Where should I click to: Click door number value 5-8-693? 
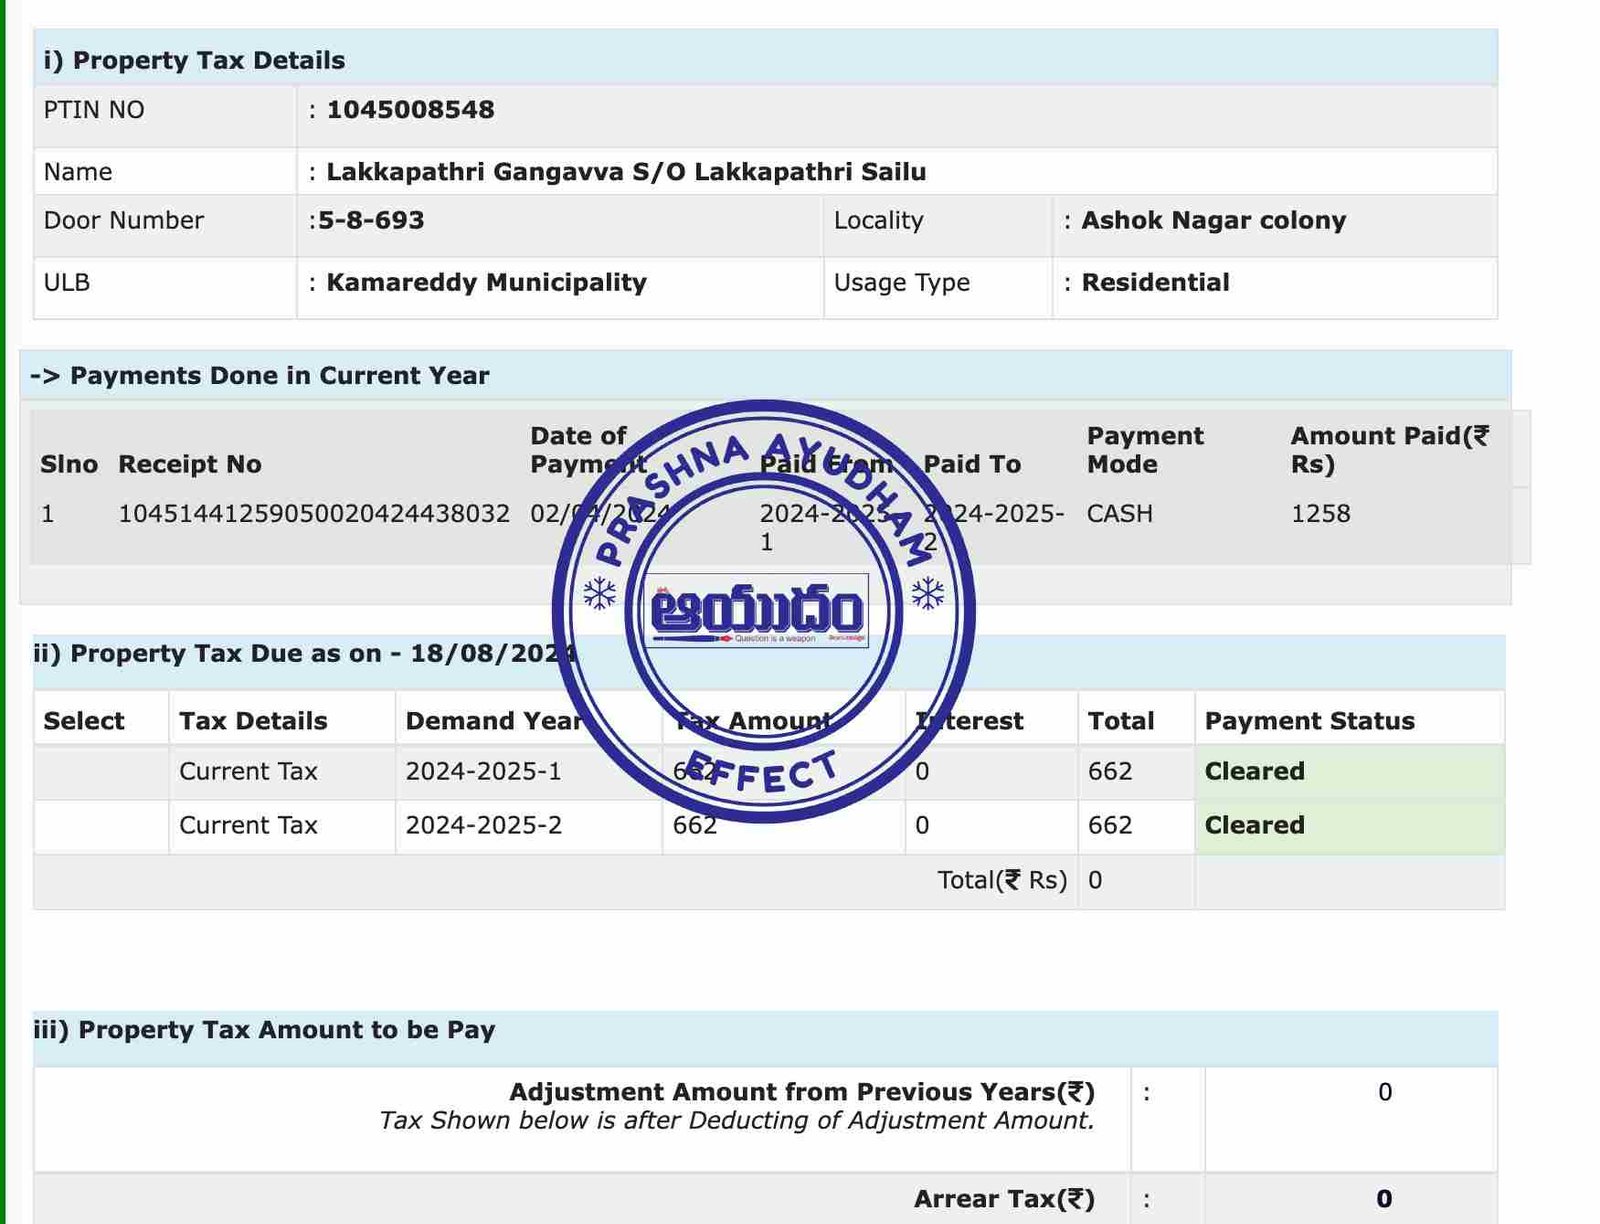371,220
